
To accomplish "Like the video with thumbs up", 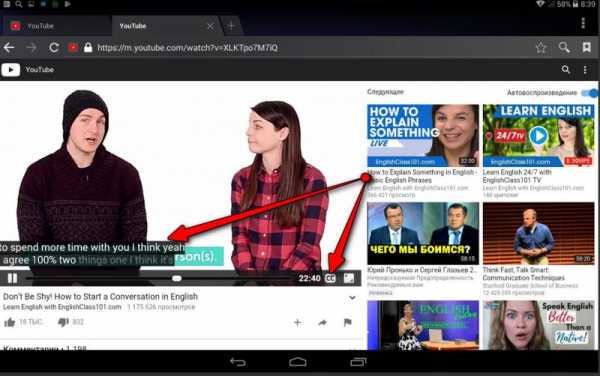I will point(10,322).
